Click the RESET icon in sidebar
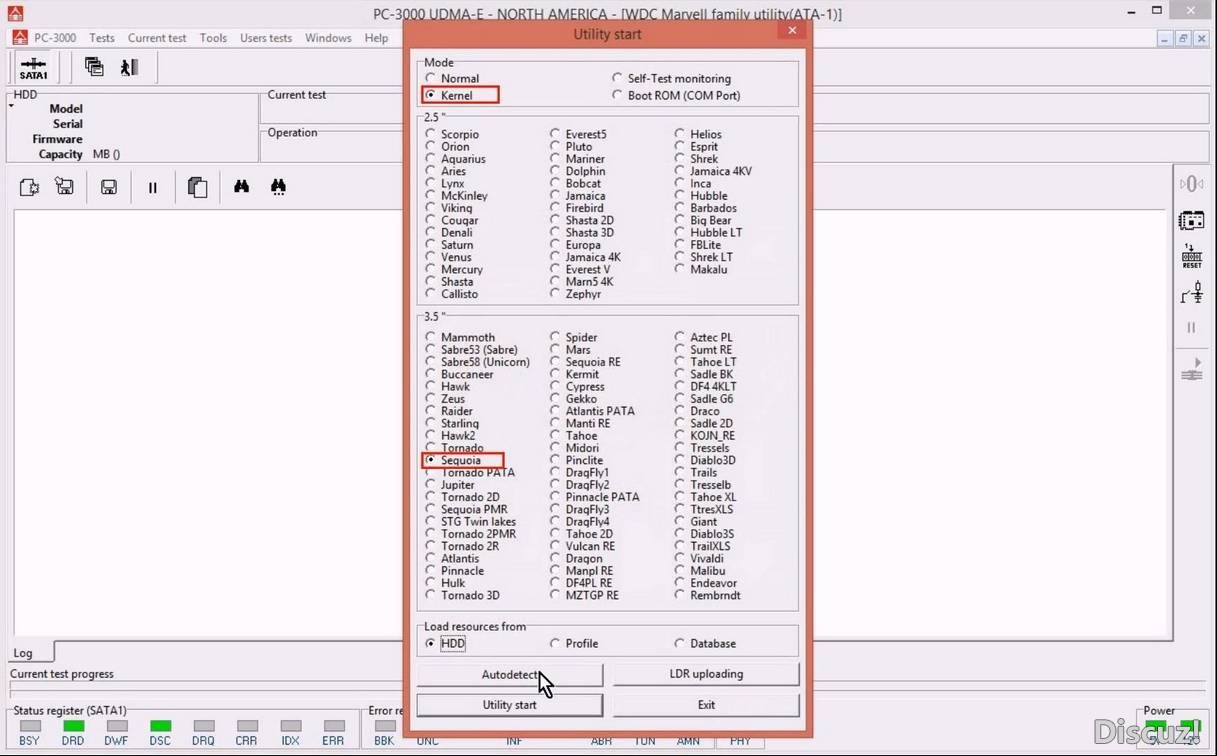Image resolution: width=1217 pixels, height=756 pixels. click(x=1191, y=256)
